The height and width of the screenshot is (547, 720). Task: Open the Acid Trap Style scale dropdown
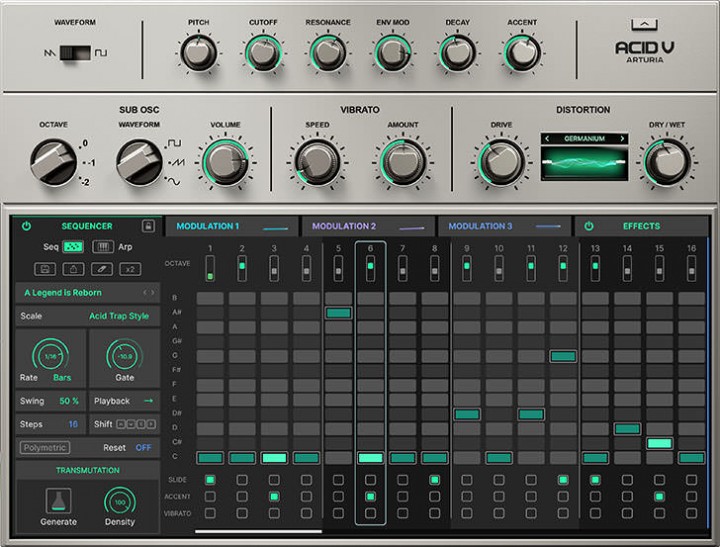pos(118,316)
